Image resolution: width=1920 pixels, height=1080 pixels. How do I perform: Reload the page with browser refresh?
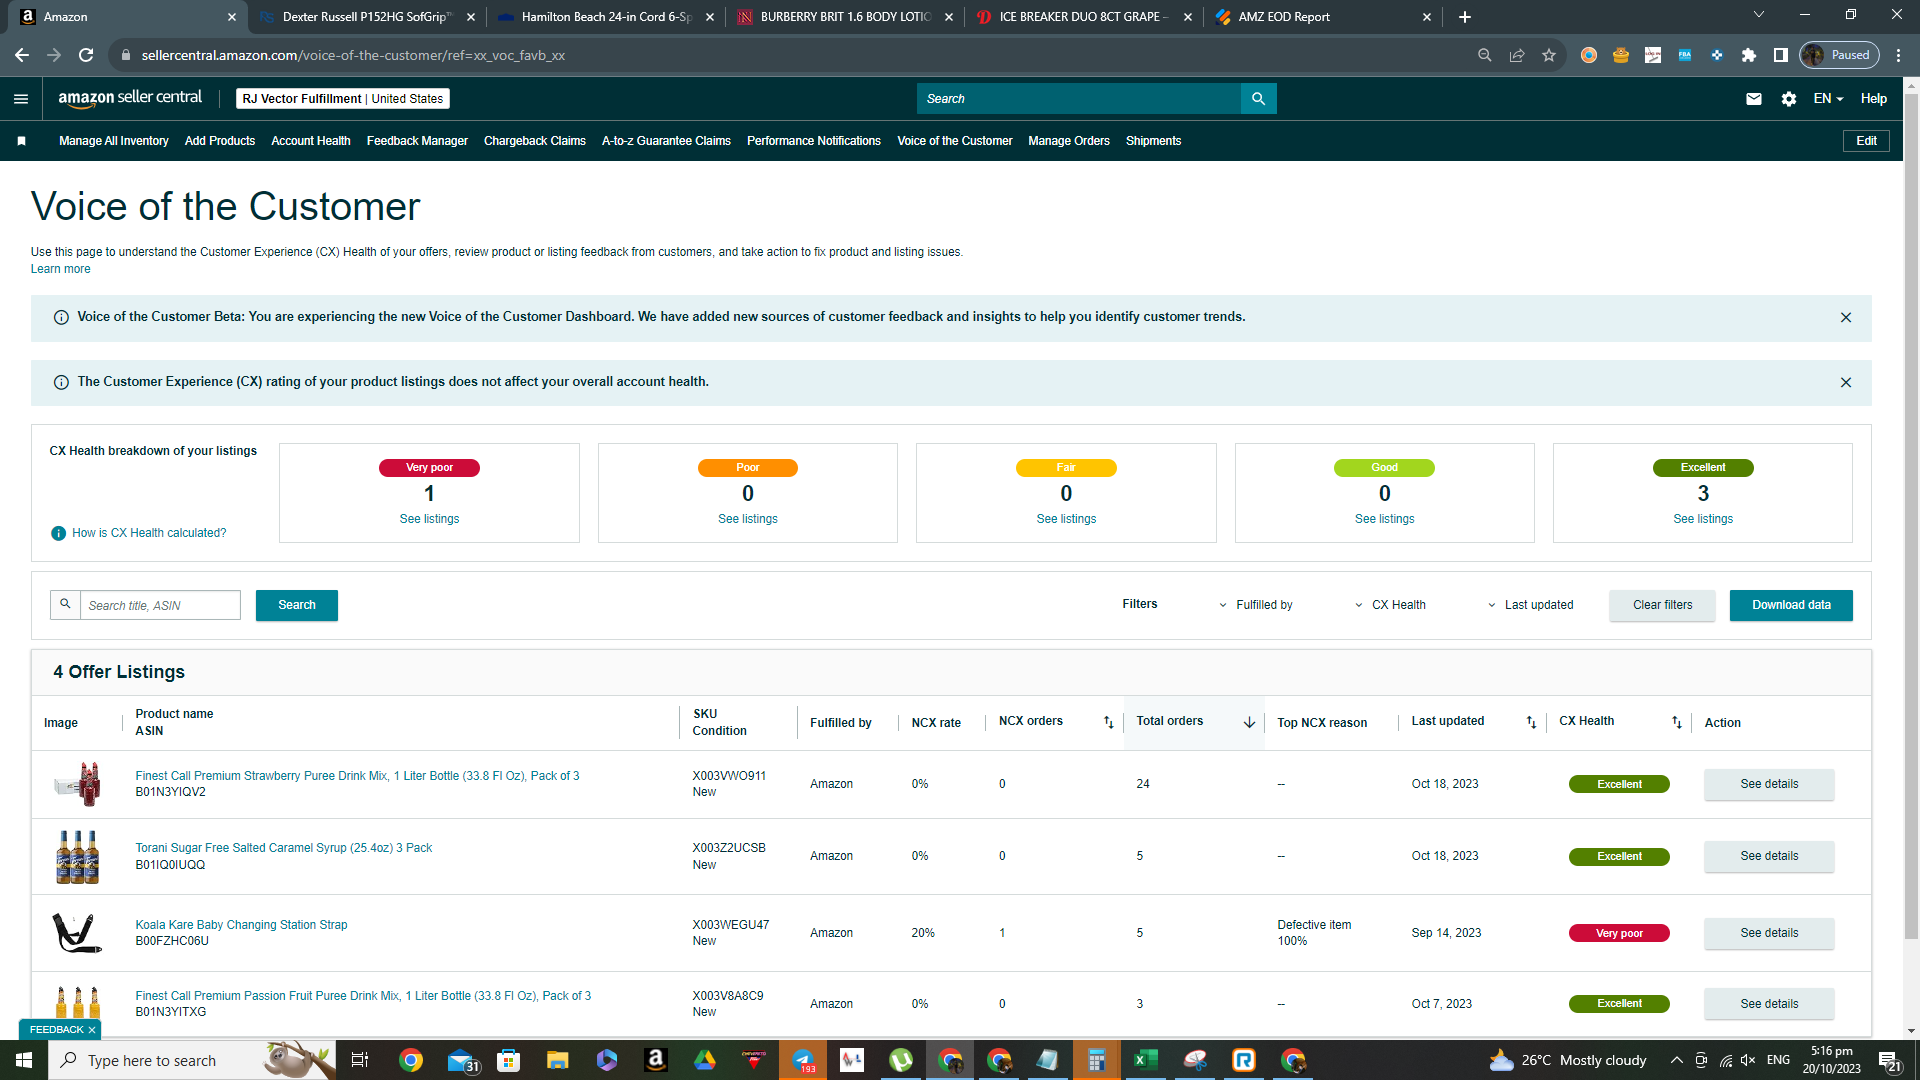86,55
